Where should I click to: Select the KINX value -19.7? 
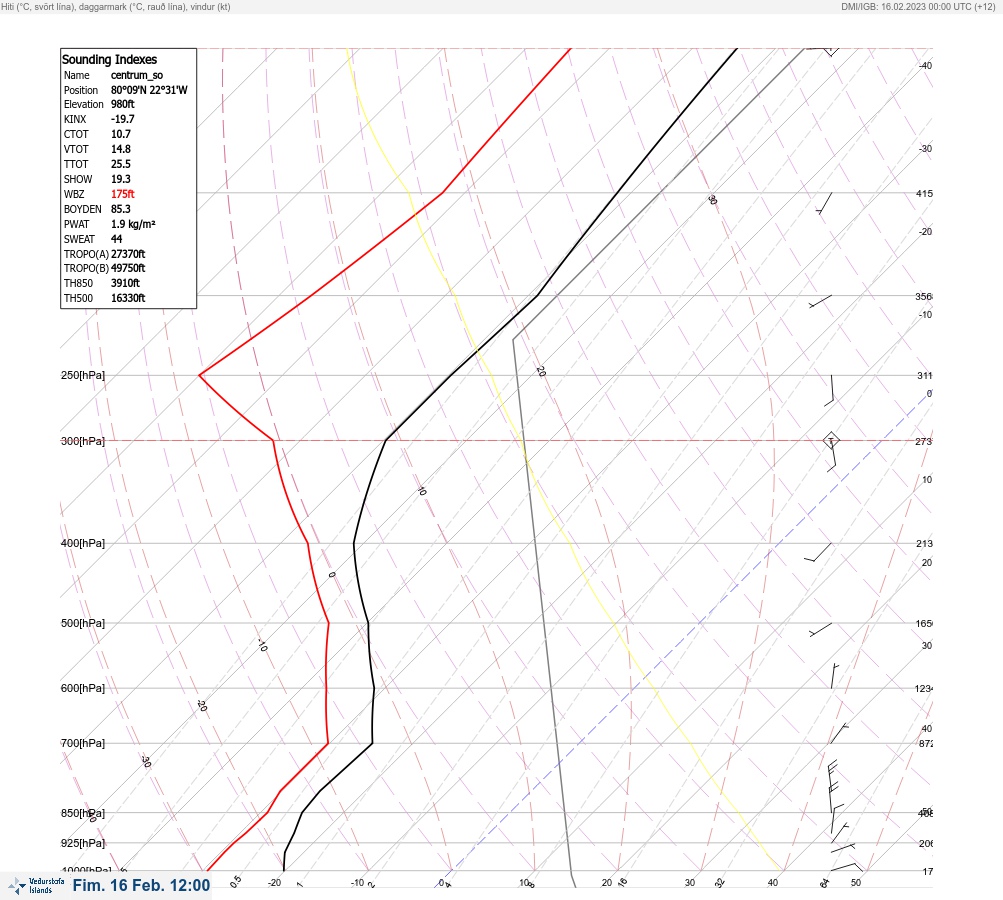click(x=123, y=119)
